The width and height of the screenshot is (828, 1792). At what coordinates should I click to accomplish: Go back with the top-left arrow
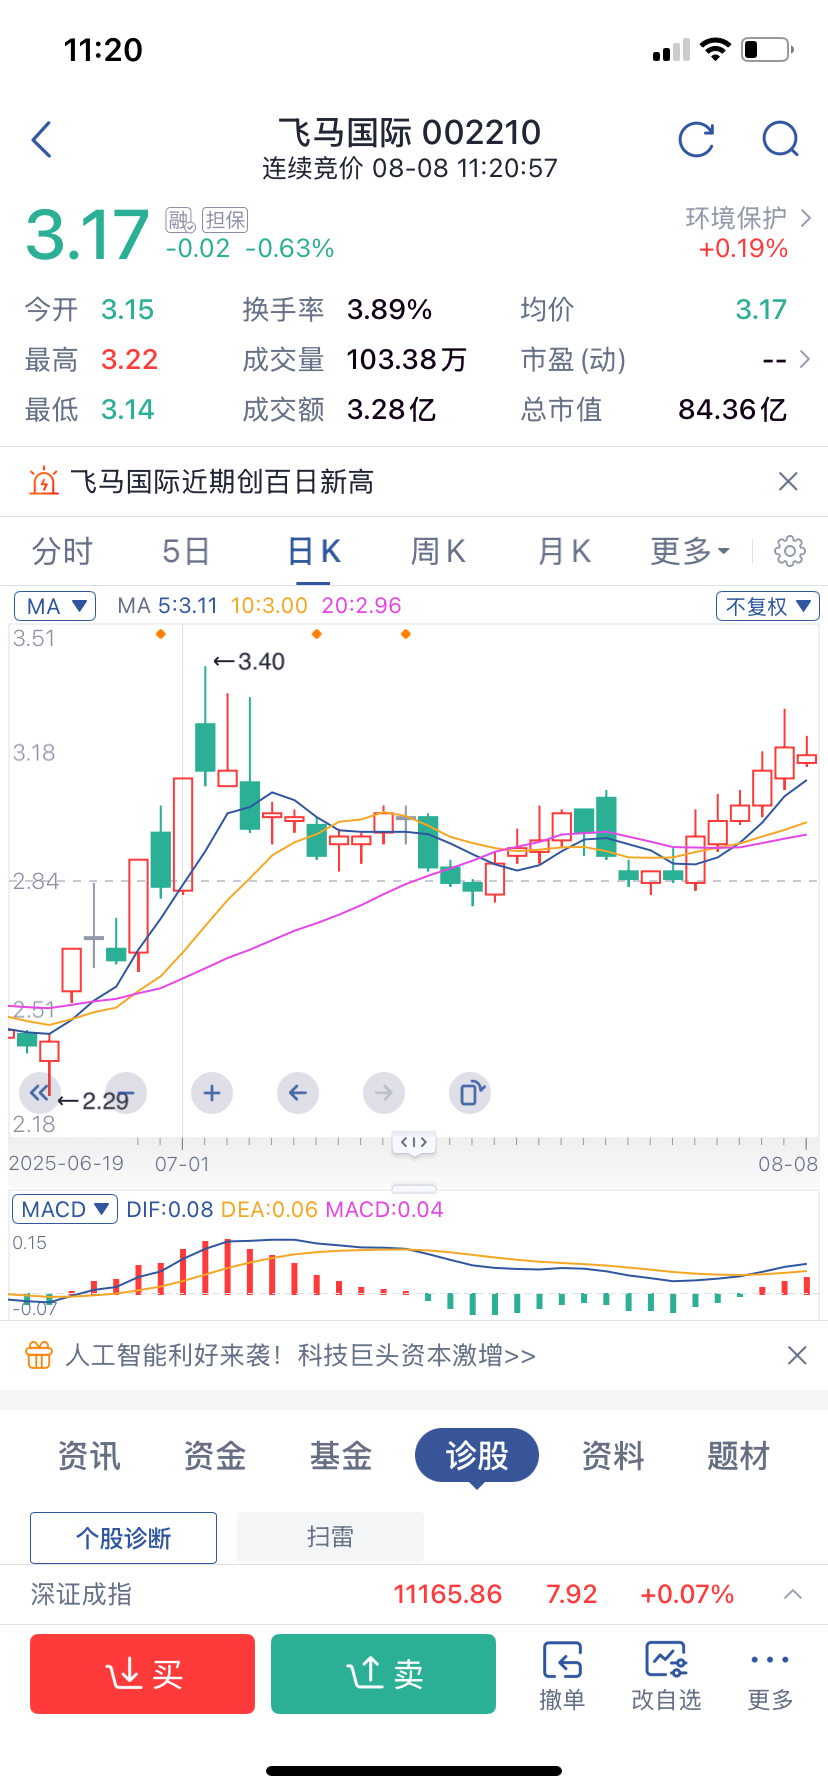click(41, 140)
